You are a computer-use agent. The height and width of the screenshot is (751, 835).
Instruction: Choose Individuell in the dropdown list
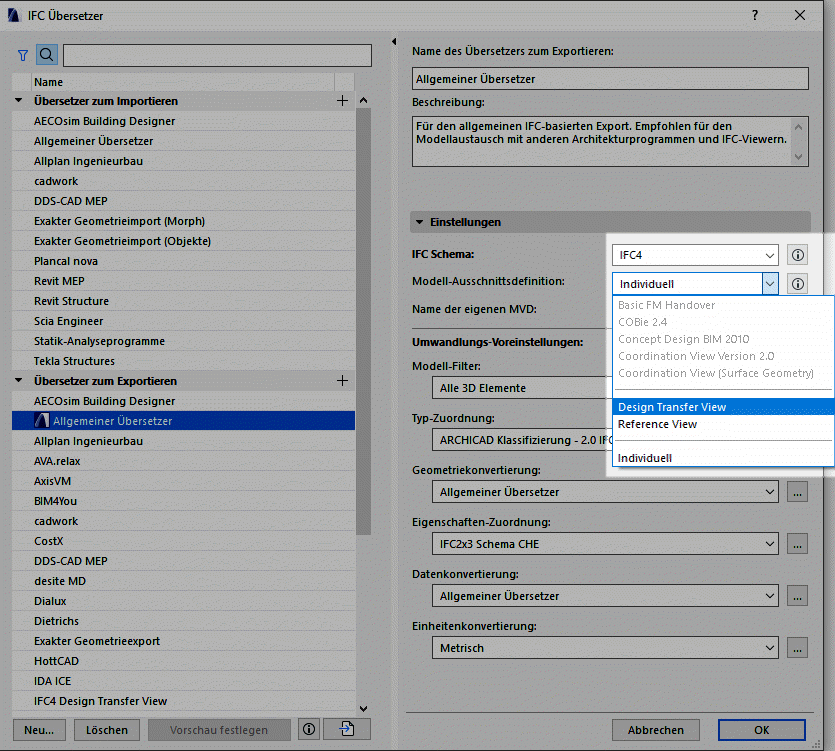pos(723,458)
